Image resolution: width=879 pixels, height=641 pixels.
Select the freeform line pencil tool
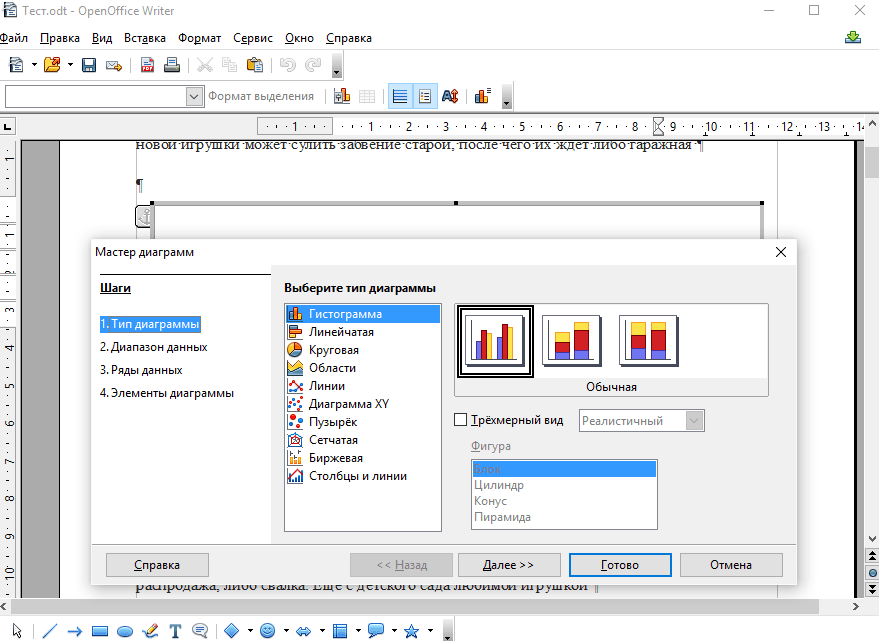click(150, 631)
